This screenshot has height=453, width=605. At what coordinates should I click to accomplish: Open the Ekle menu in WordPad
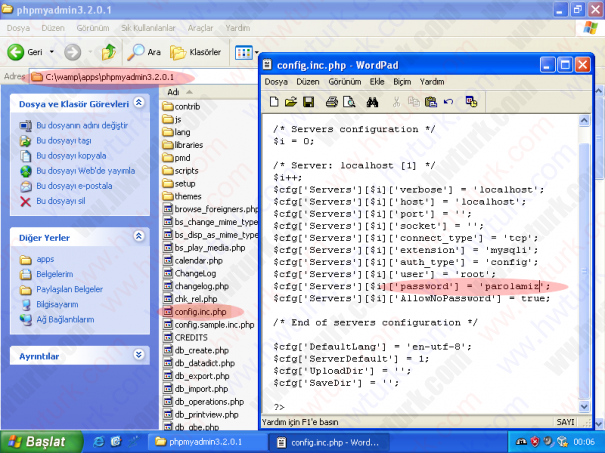(377, 82)
